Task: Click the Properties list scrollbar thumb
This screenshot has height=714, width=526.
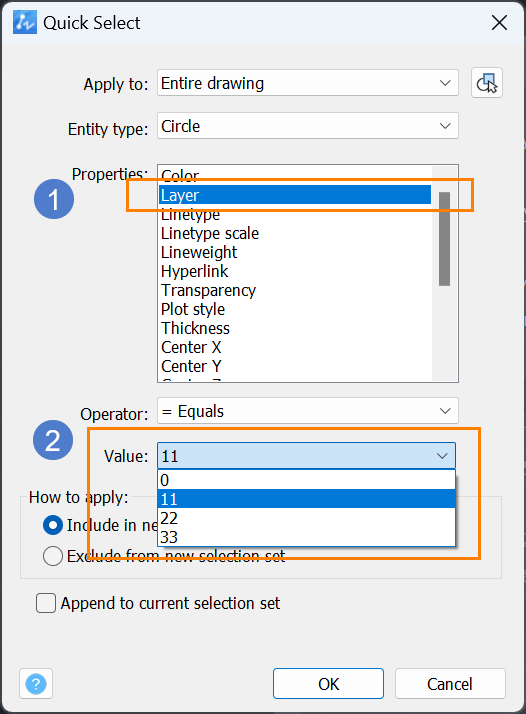Action: coord(444,239)
